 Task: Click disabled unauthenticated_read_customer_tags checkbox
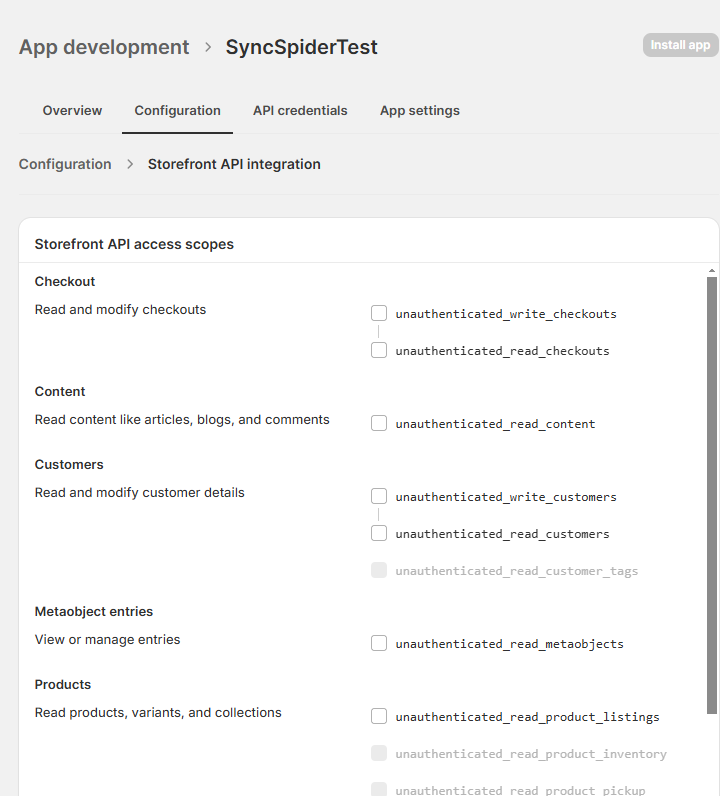(x=379, y=570)
